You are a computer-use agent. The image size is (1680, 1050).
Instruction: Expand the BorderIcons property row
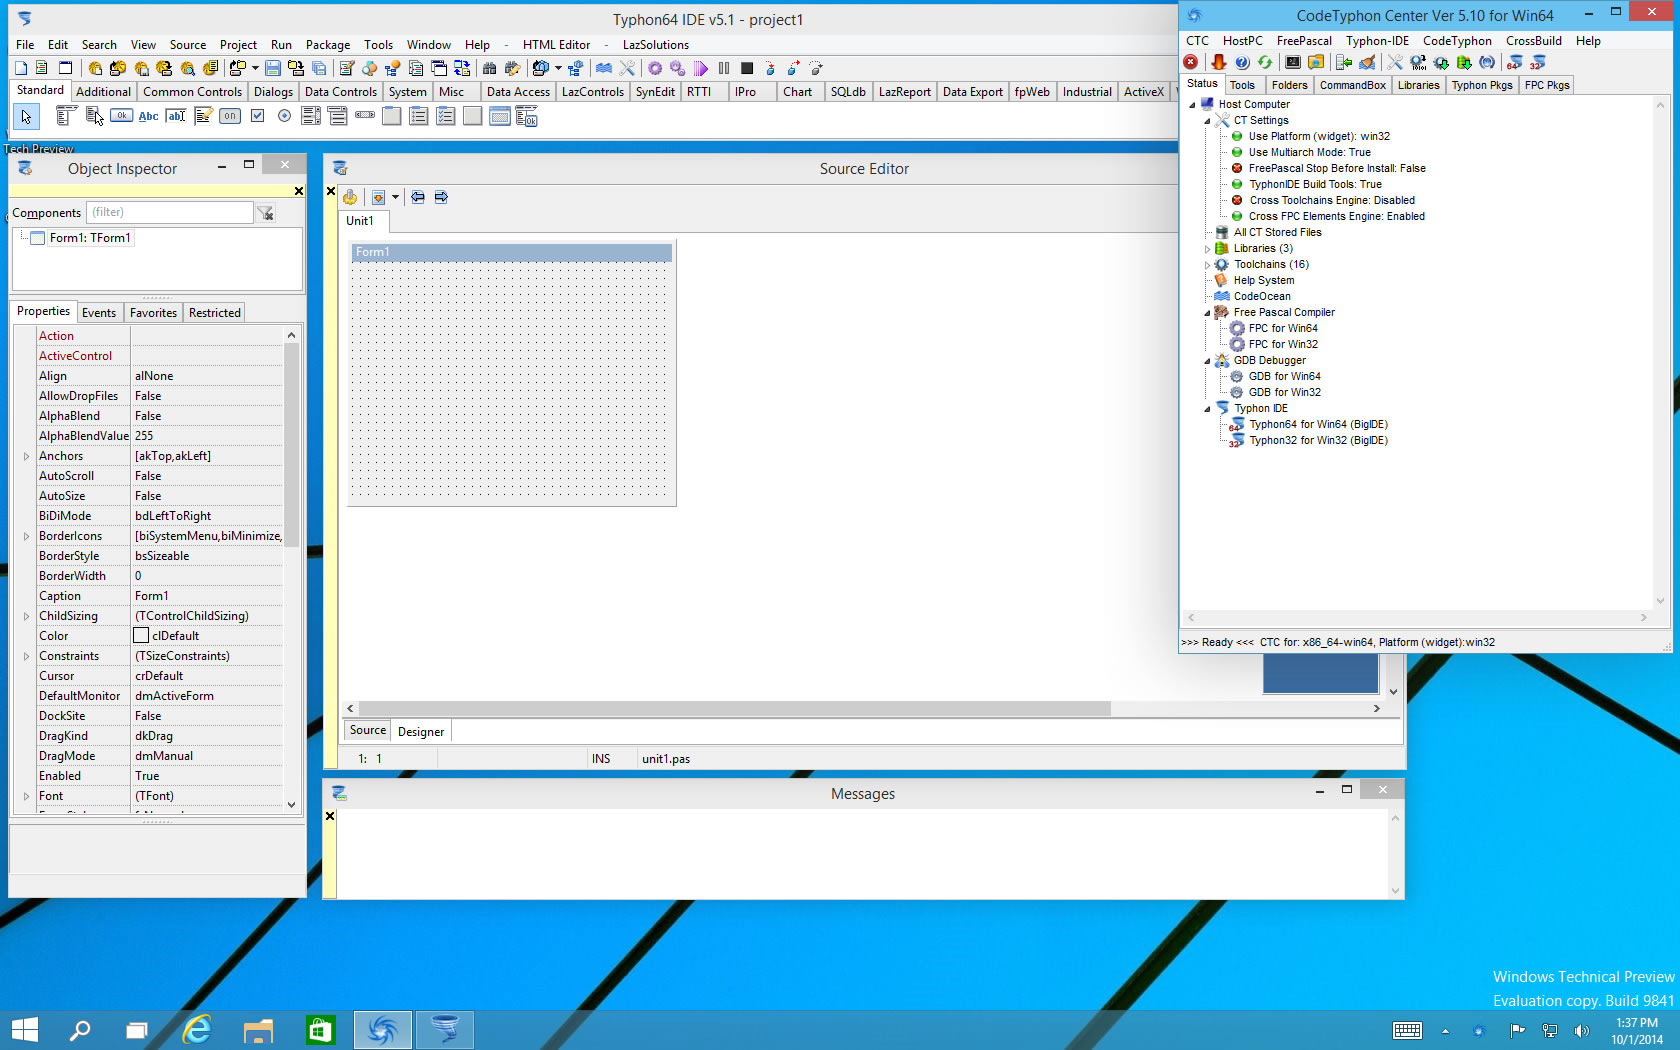coord(26,536)
